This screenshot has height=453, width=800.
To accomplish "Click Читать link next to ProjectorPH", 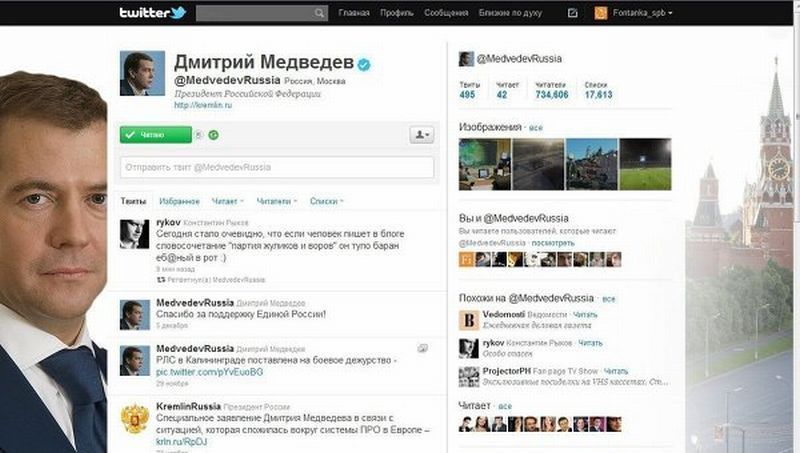I will point(616,371).
